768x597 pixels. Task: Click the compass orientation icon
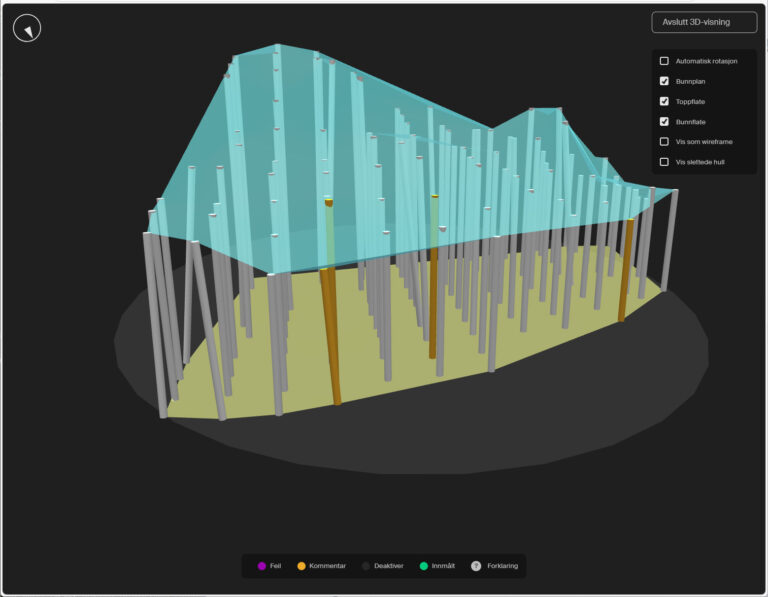[x=27, y=28]
